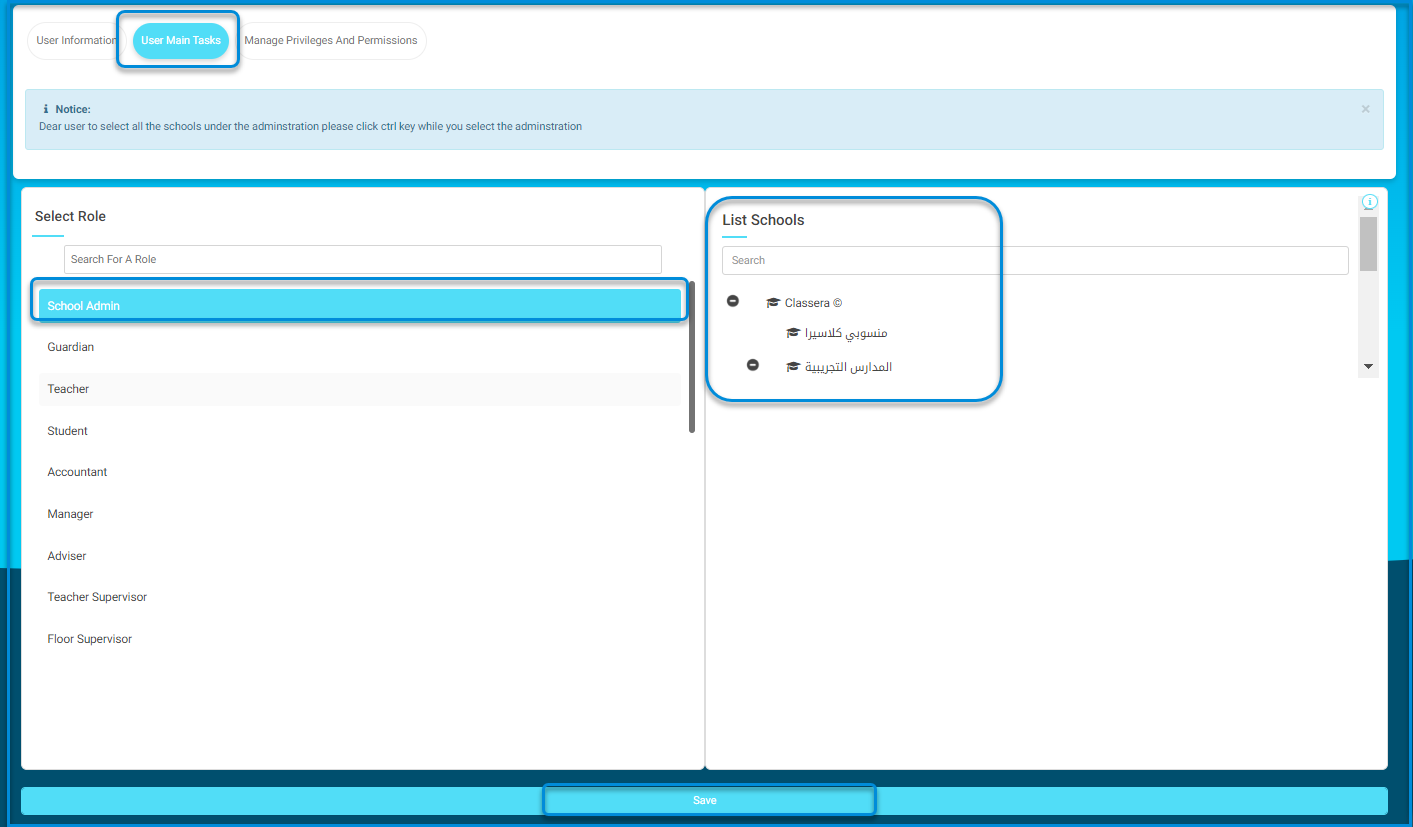Open the User Information tab
The height and width of the screenshot is (827, 1413).
tap(76, 41)
